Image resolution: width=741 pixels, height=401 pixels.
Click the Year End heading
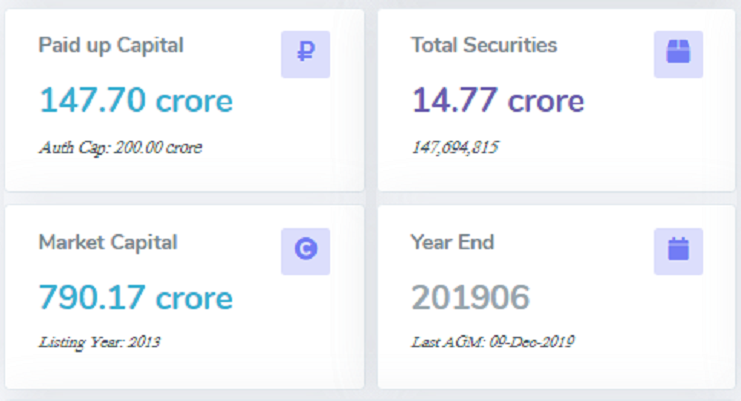coord(452,242)
